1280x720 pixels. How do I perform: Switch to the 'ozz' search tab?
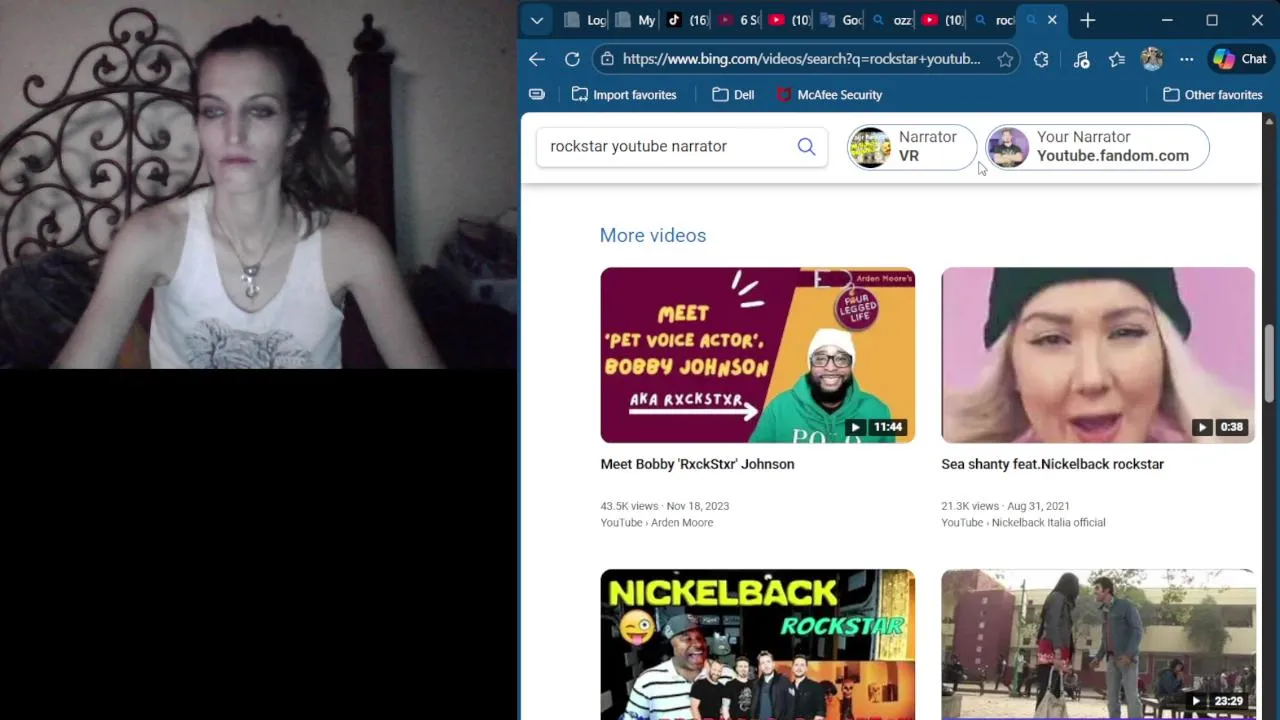[891, 20]
